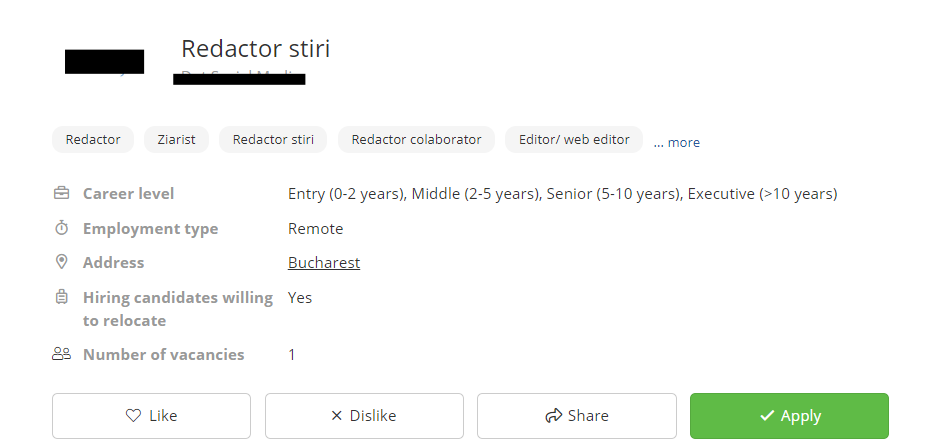This screenshot has height=439, width=931.
Task: Click the vacancies count number 1
Action: [292, 354]
